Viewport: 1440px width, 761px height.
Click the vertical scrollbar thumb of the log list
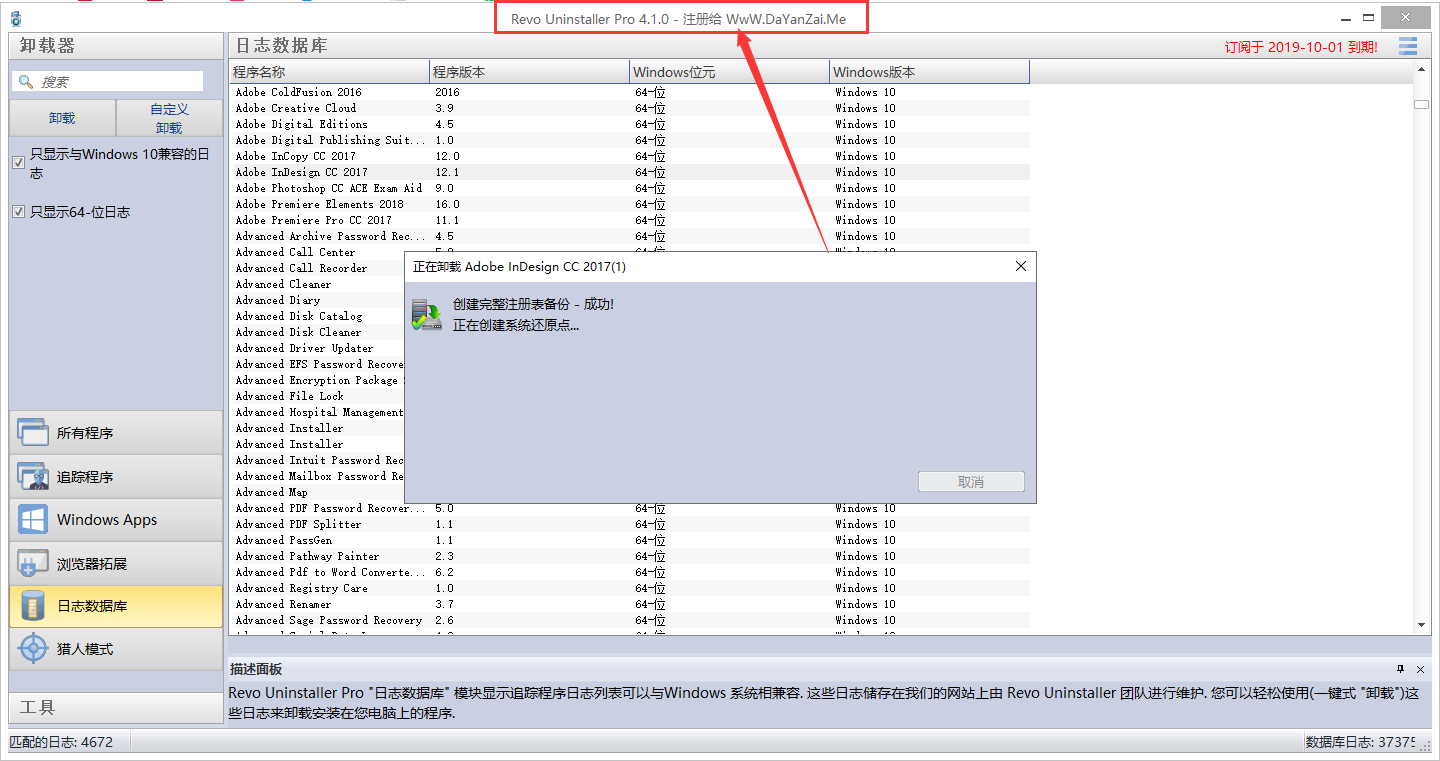[x=1421, y=104]
